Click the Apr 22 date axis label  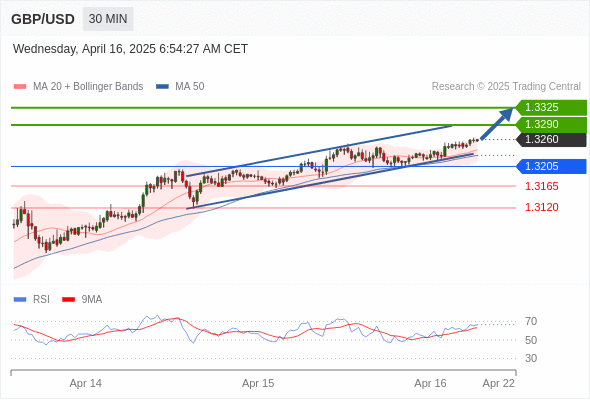[499, 383]
